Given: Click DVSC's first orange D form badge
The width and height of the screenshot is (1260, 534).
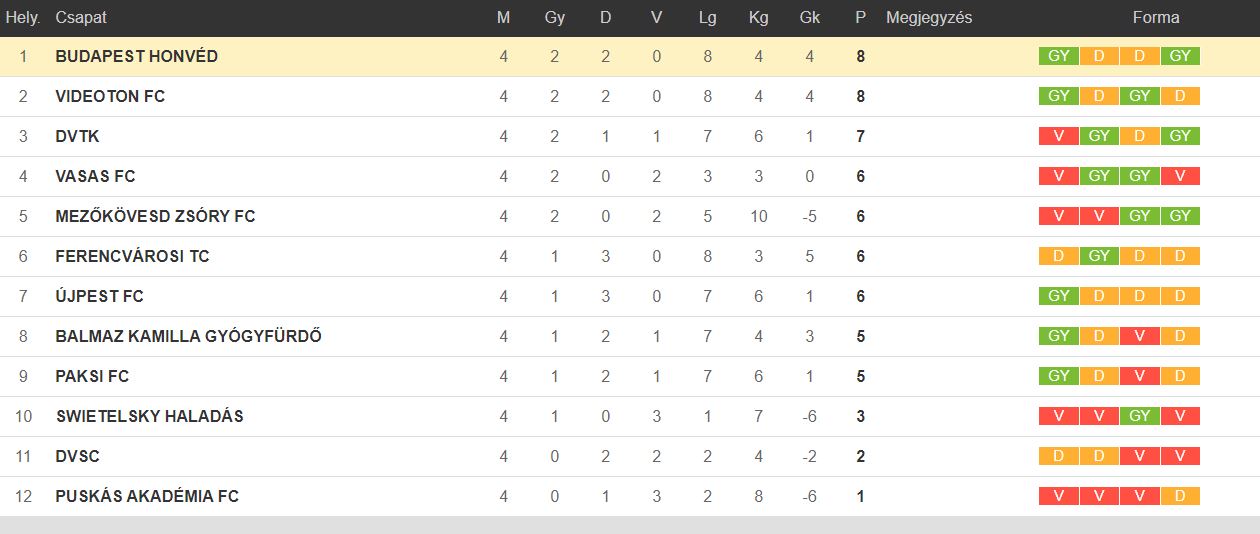Looking at the screenshot, I should pos(1058,456).
